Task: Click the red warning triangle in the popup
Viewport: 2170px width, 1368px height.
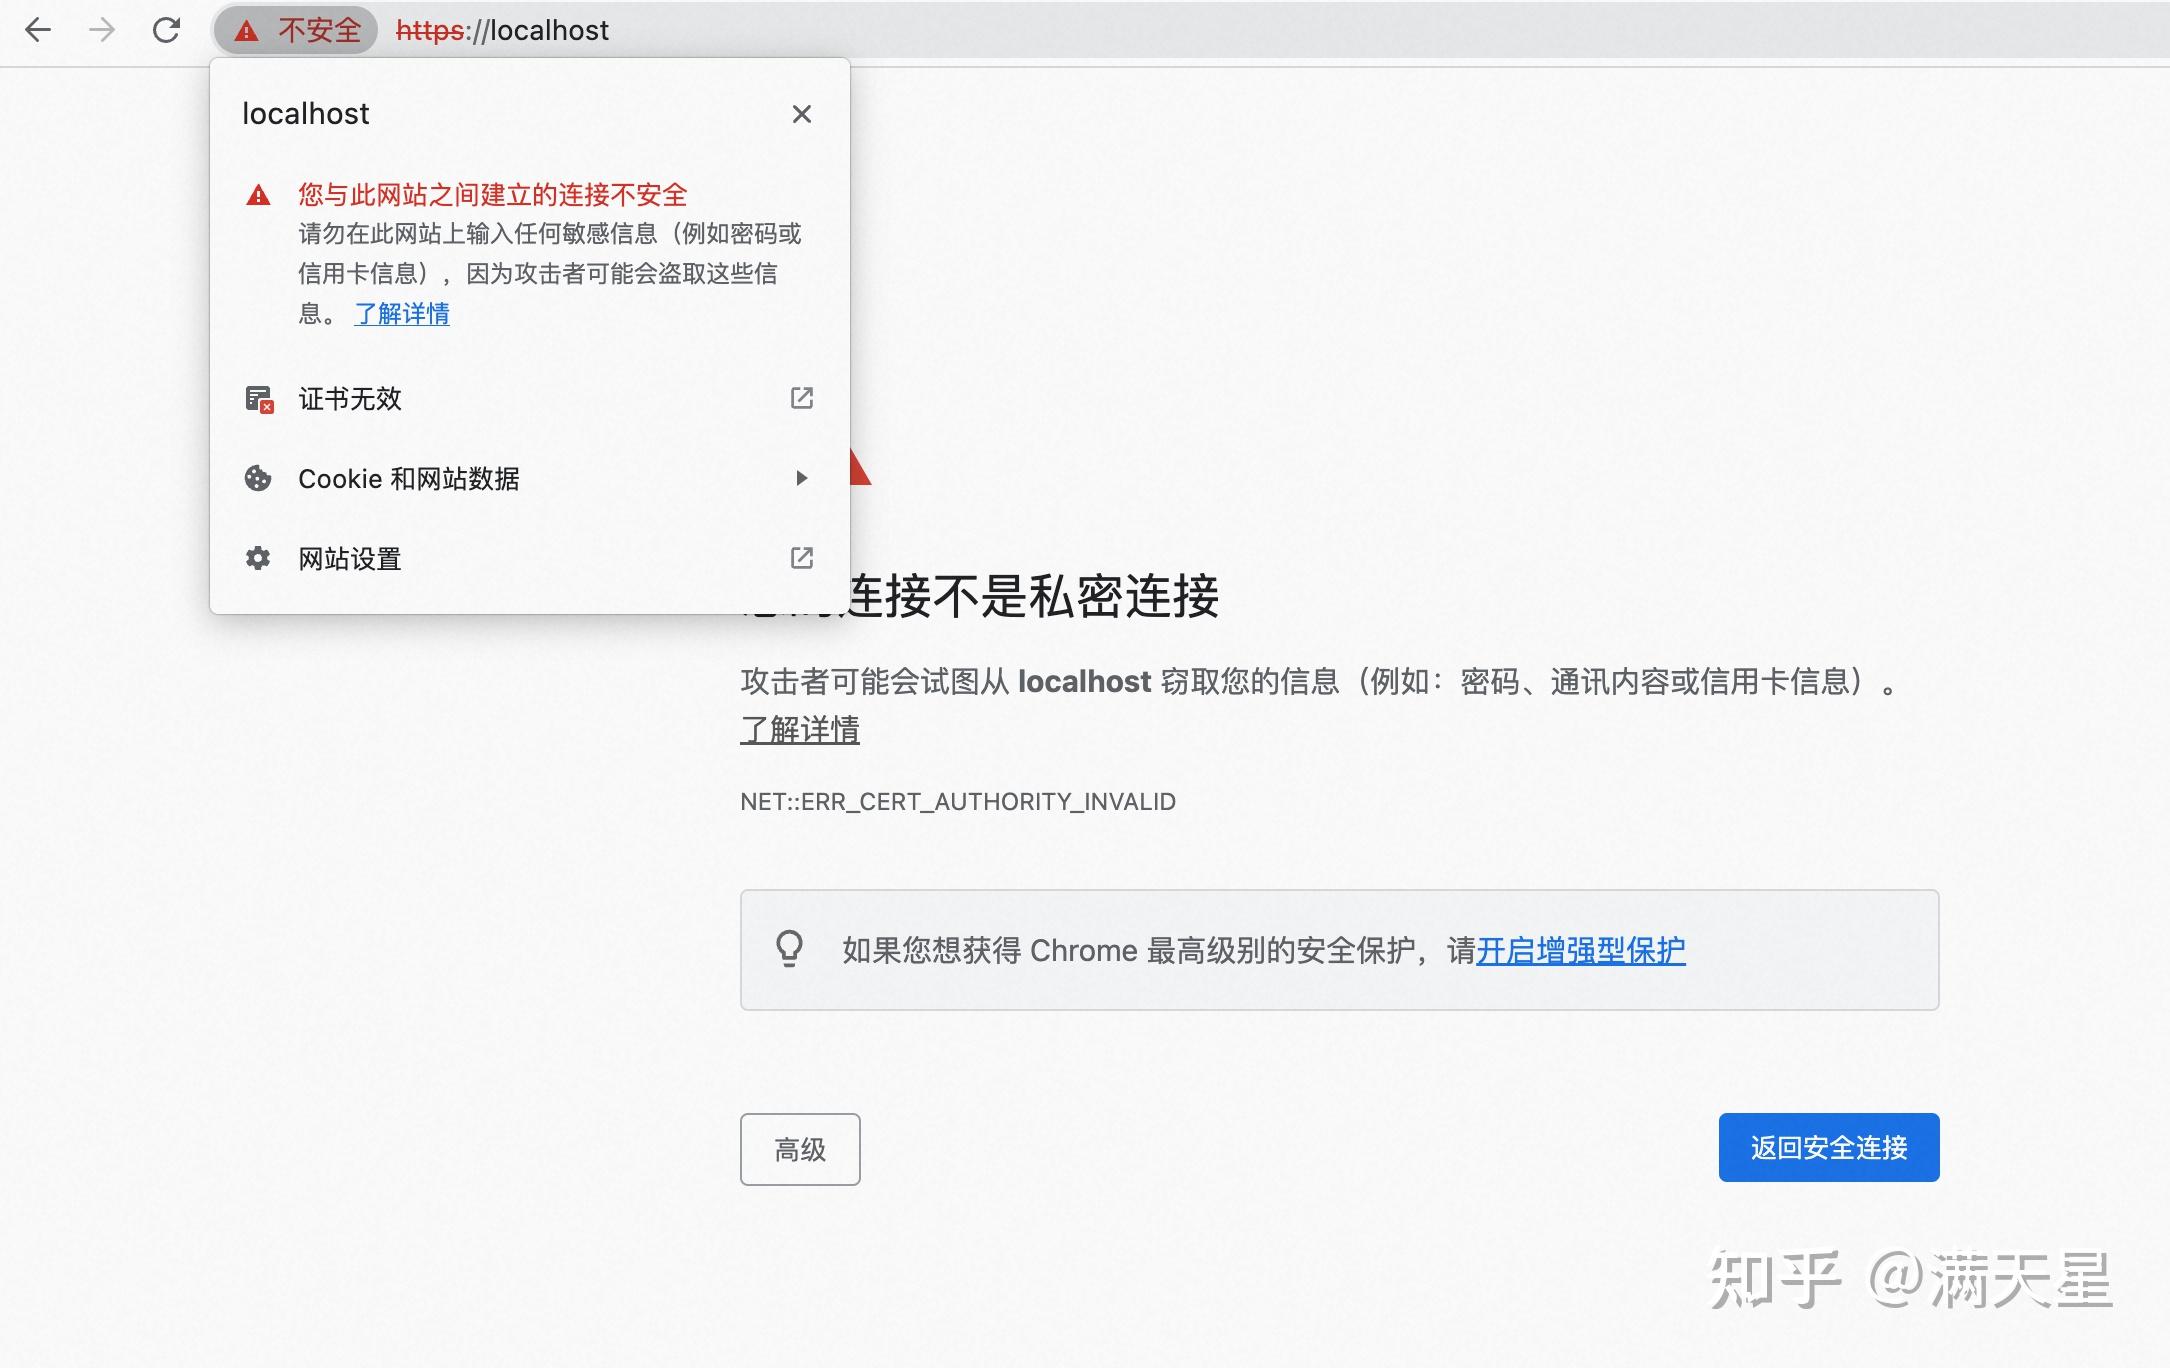Action: [x=259, y=195]
